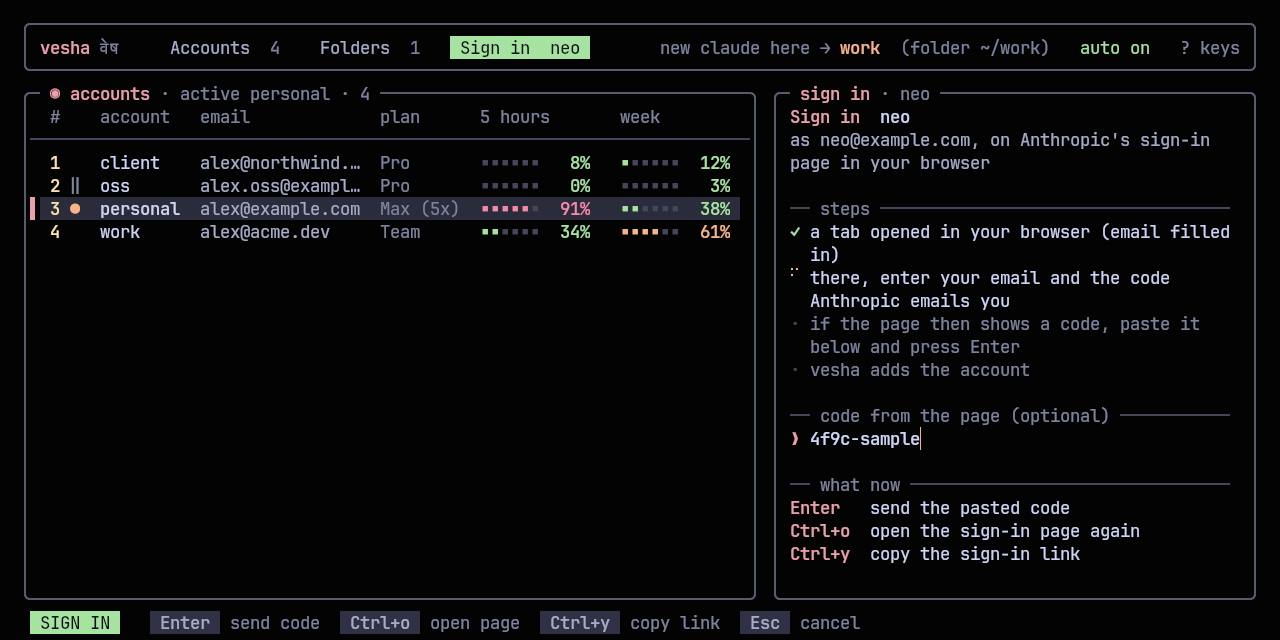Click Ctrl+o open page in footer
Viewport: 1280px width, 640px height.
click(x=430, y=623)
